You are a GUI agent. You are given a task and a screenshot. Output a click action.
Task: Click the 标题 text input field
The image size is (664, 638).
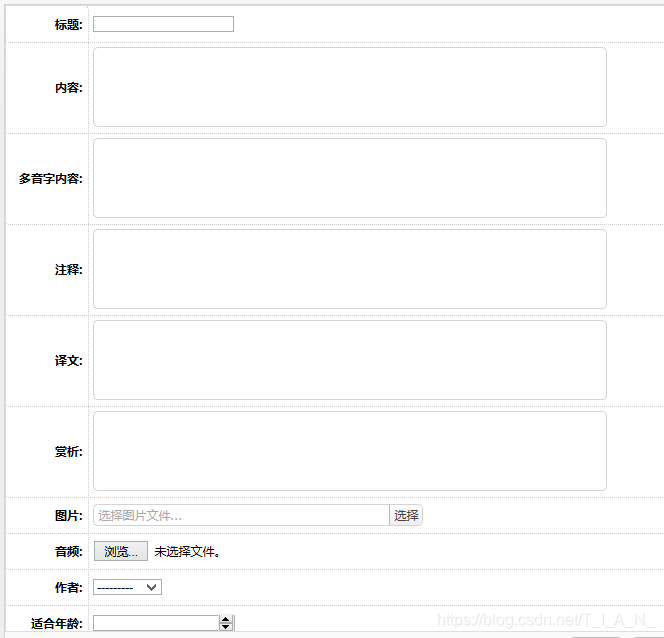tap(163, 24)
